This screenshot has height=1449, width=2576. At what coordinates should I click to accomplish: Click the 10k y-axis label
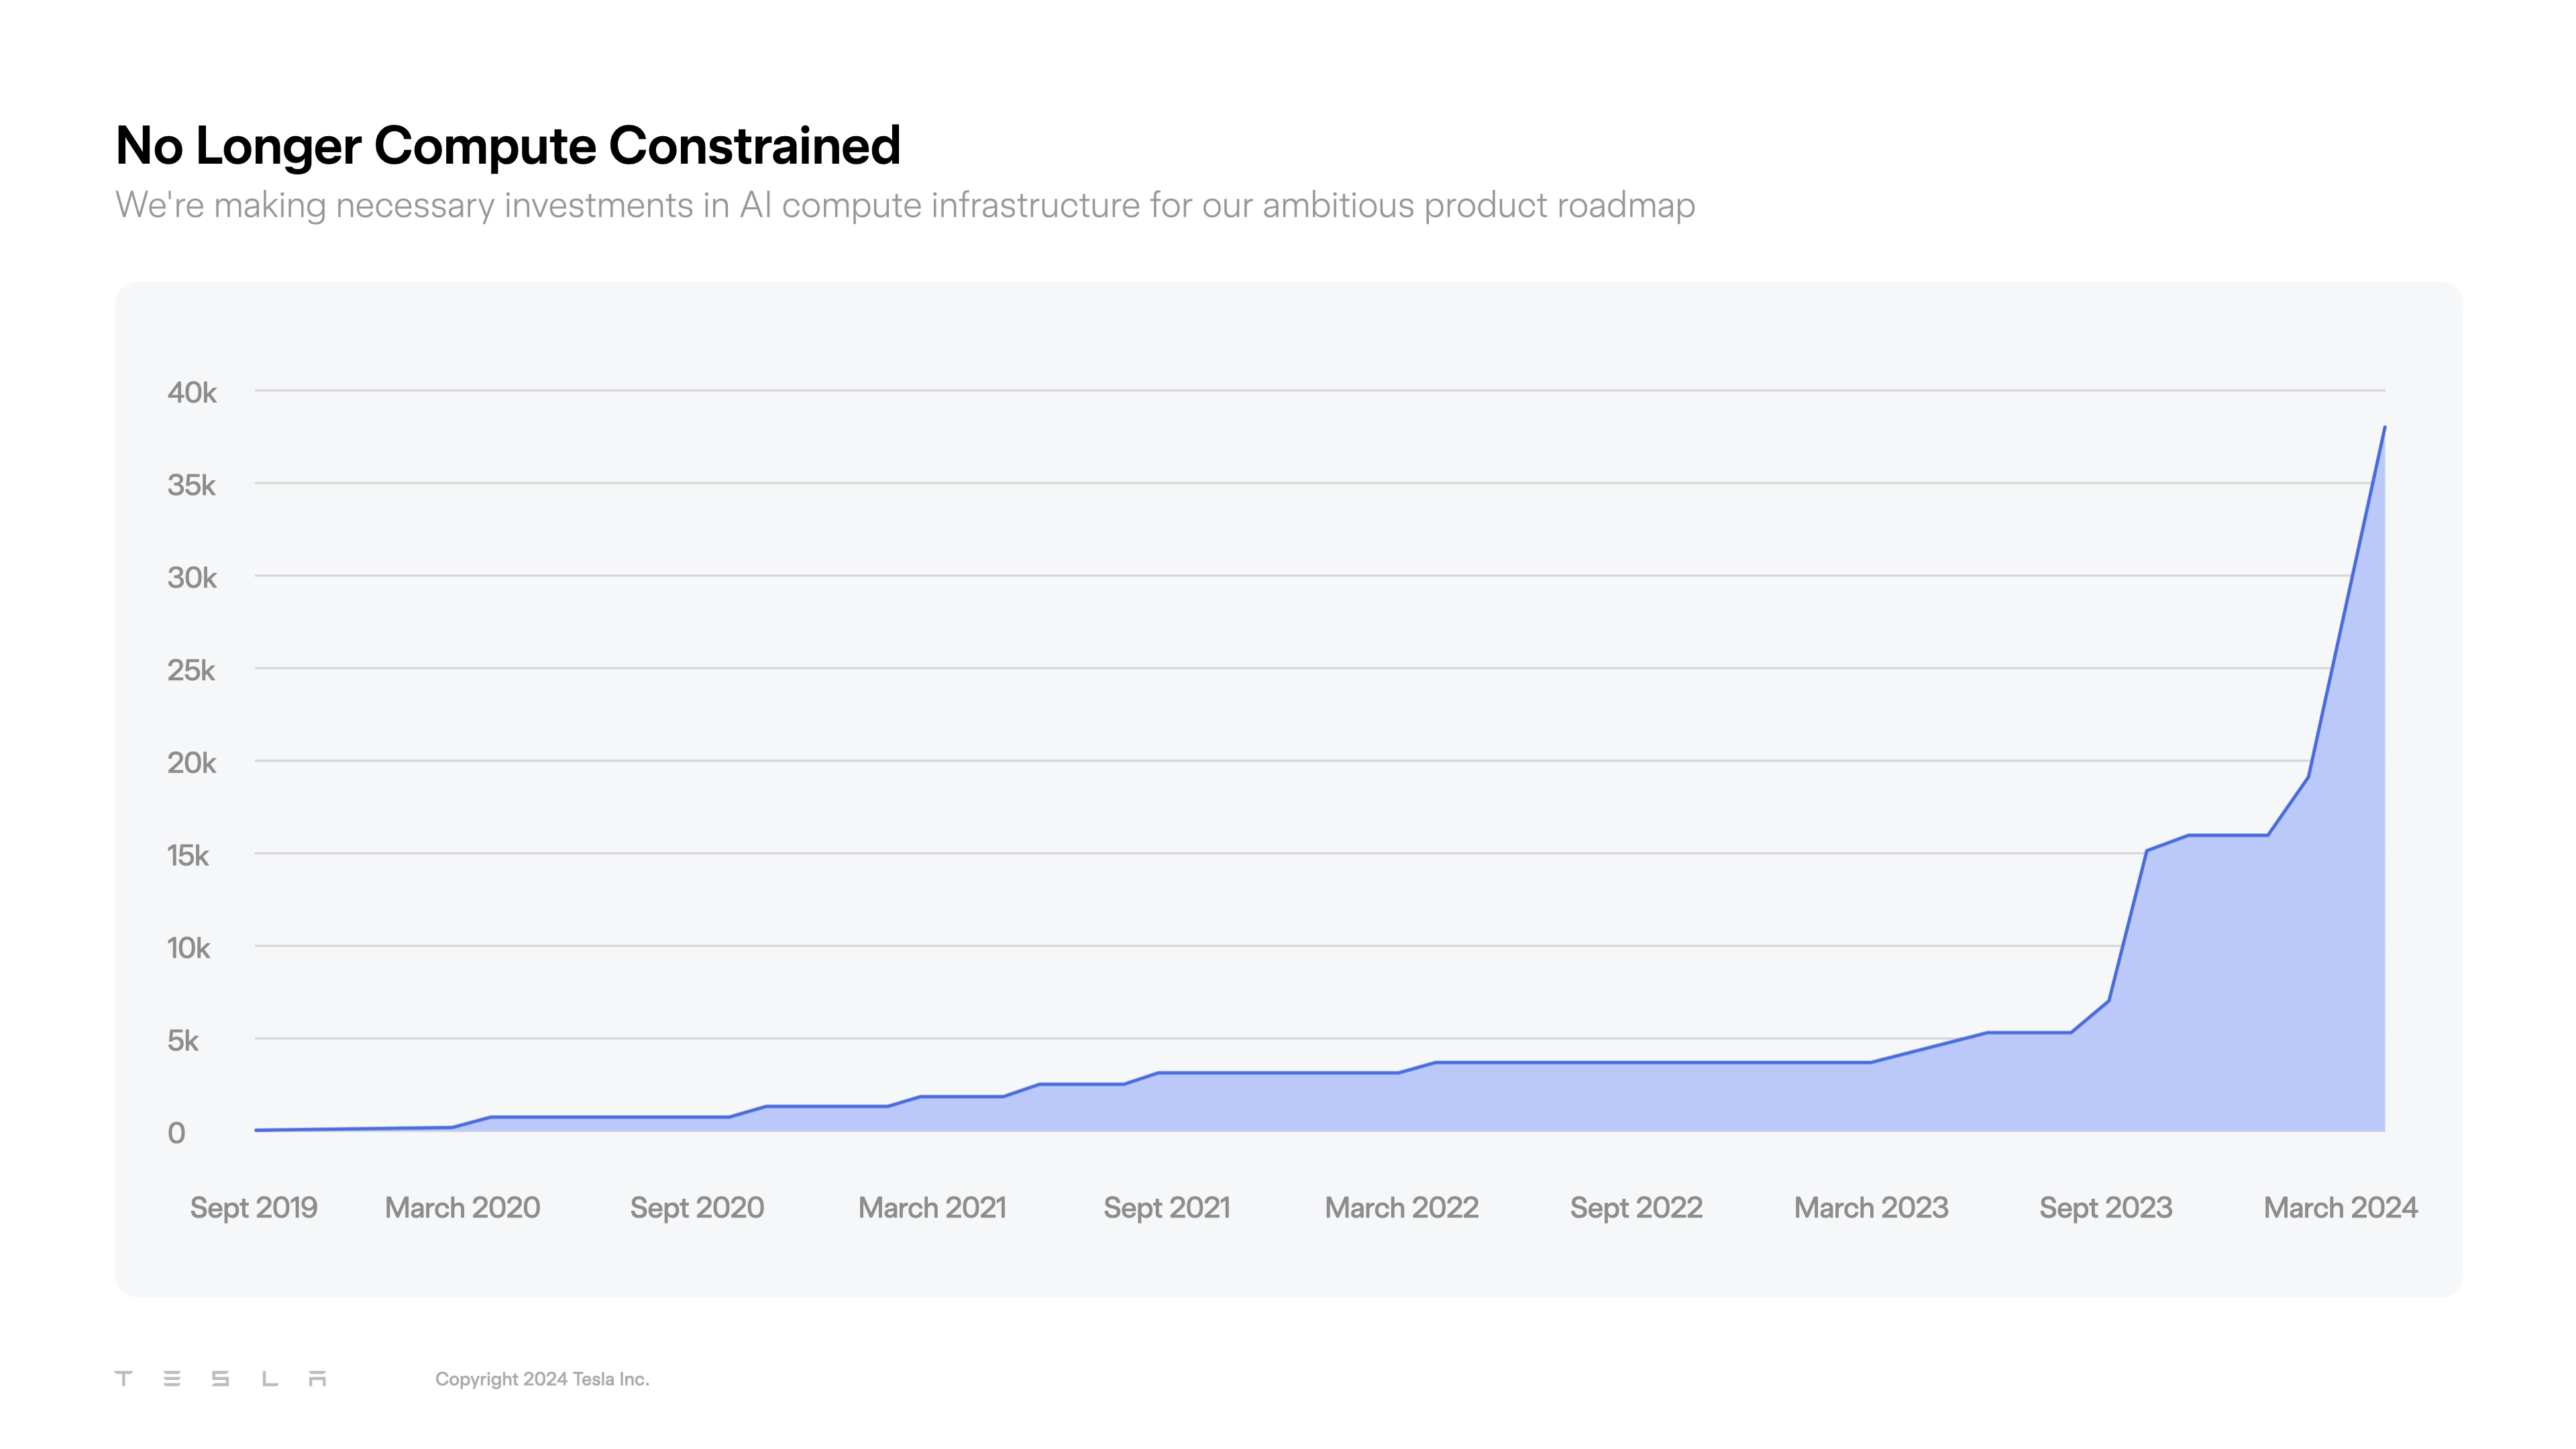tap(188, 948)
